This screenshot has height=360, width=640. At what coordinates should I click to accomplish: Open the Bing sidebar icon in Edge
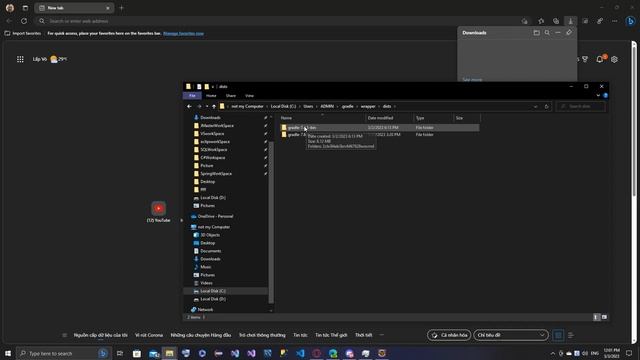(x=630, y=21)
